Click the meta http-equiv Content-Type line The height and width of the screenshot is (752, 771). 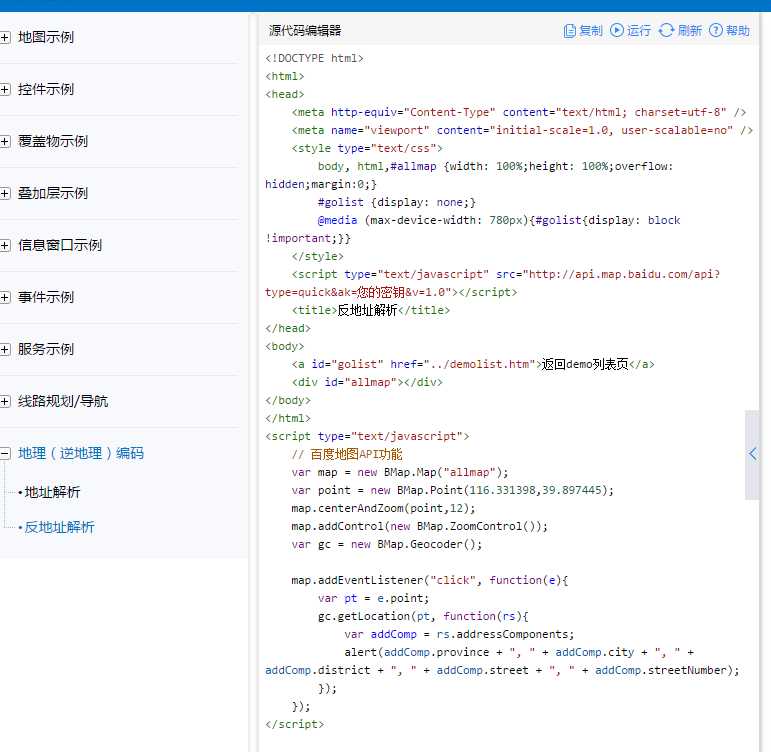(518, 112)
